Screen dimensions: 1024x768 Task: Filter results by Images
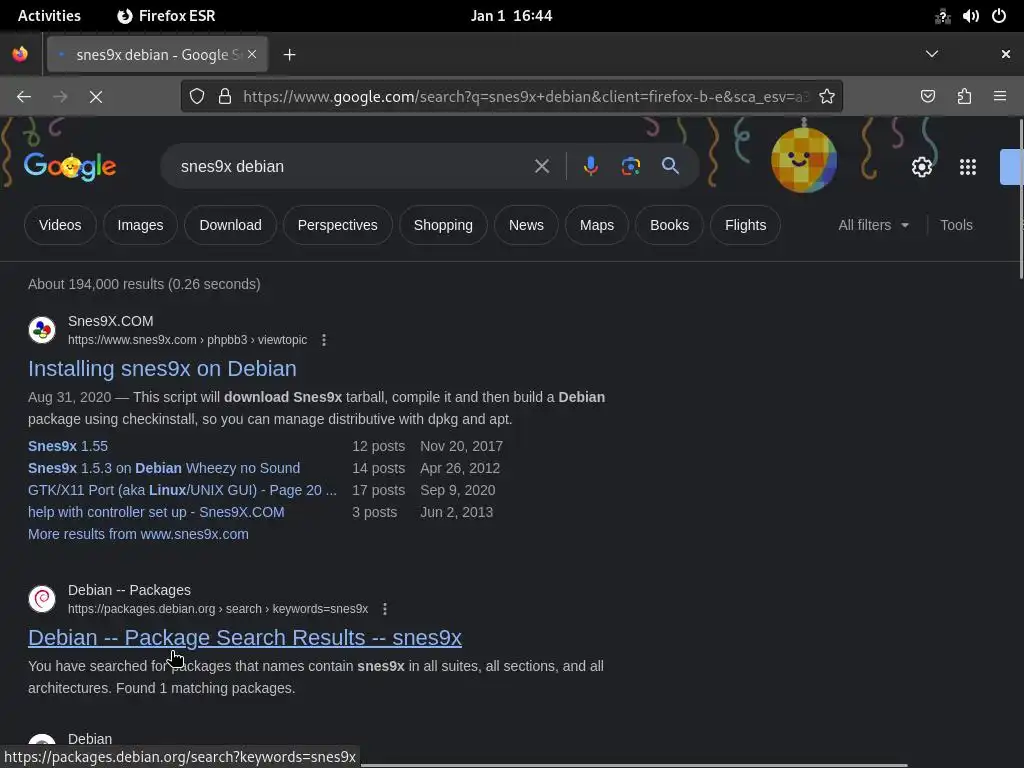click(x=140, y=225)
